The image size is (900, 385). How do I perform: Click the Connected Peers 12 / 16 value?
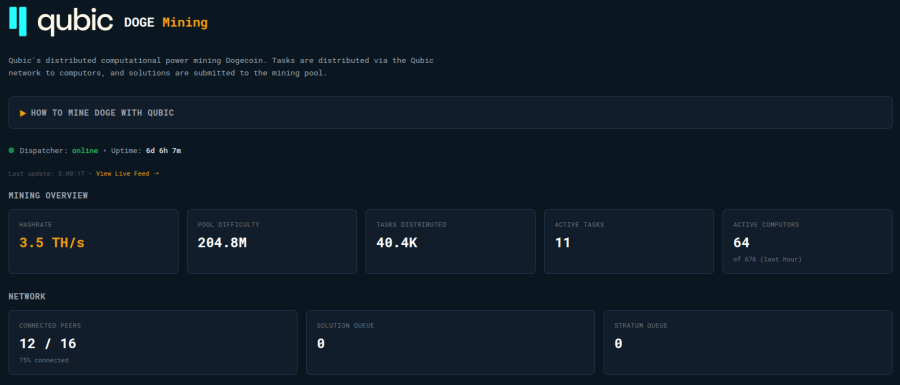click(x=48, y=344)
